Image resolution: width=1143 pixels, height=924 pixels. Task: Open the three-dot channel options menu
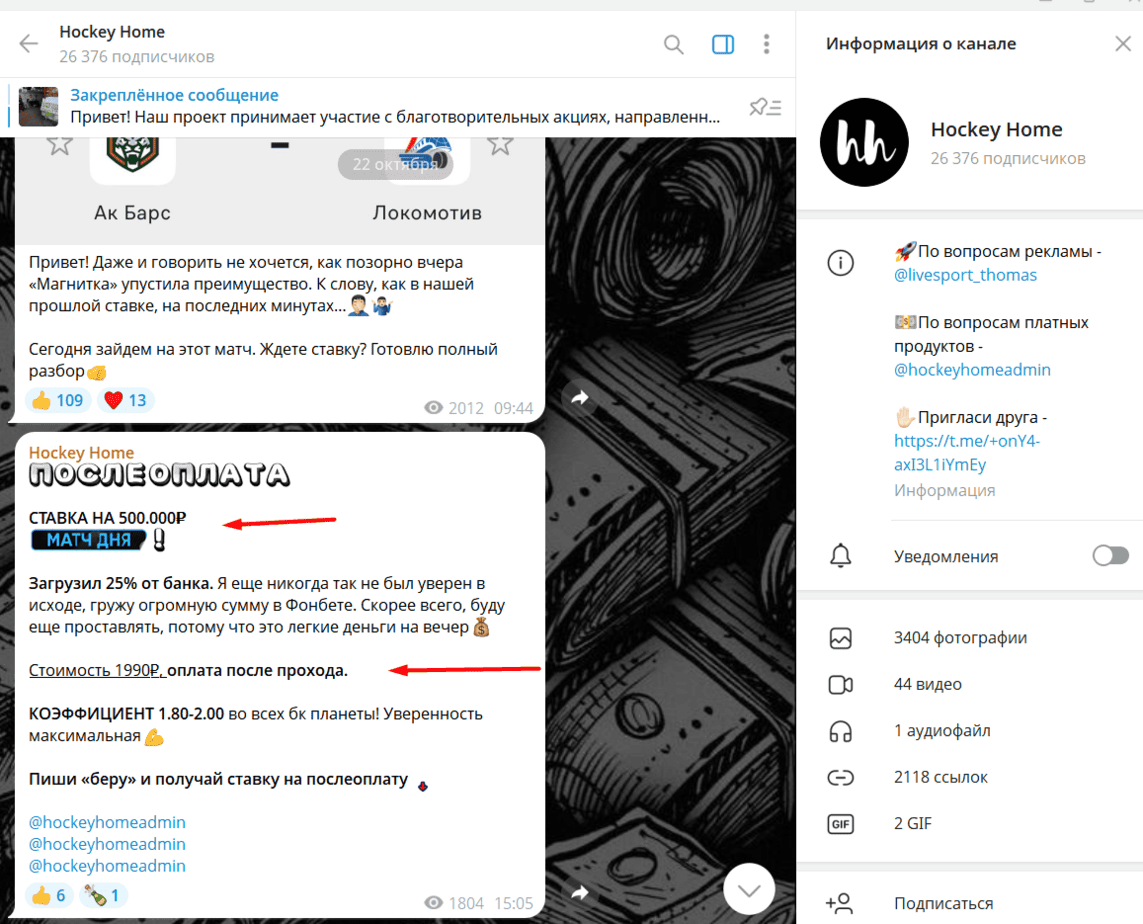[766, 44]
